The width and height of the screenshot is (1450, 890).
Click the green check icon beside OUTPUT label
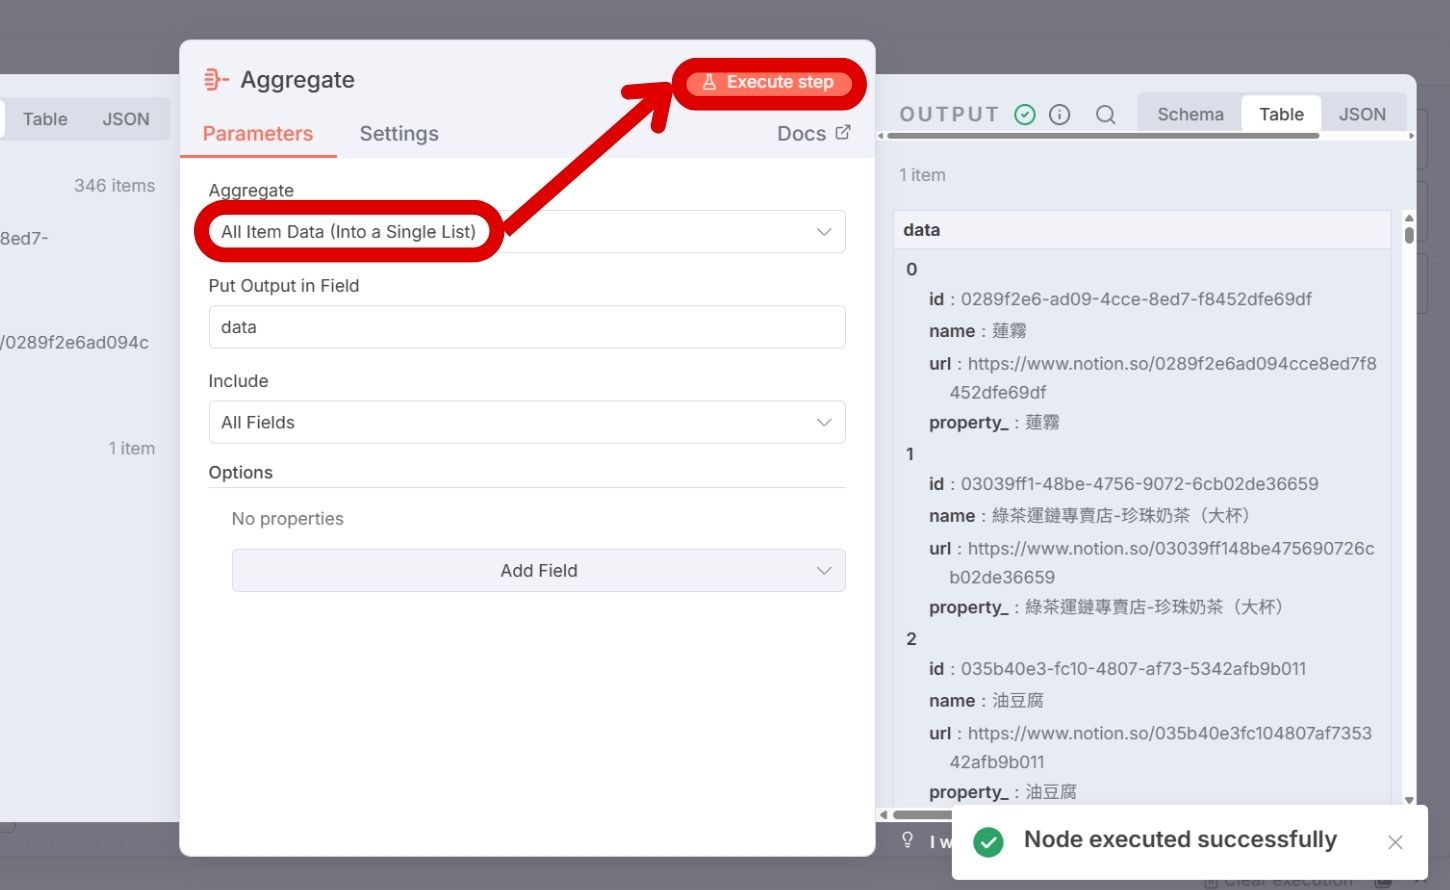pos(1025,114)
